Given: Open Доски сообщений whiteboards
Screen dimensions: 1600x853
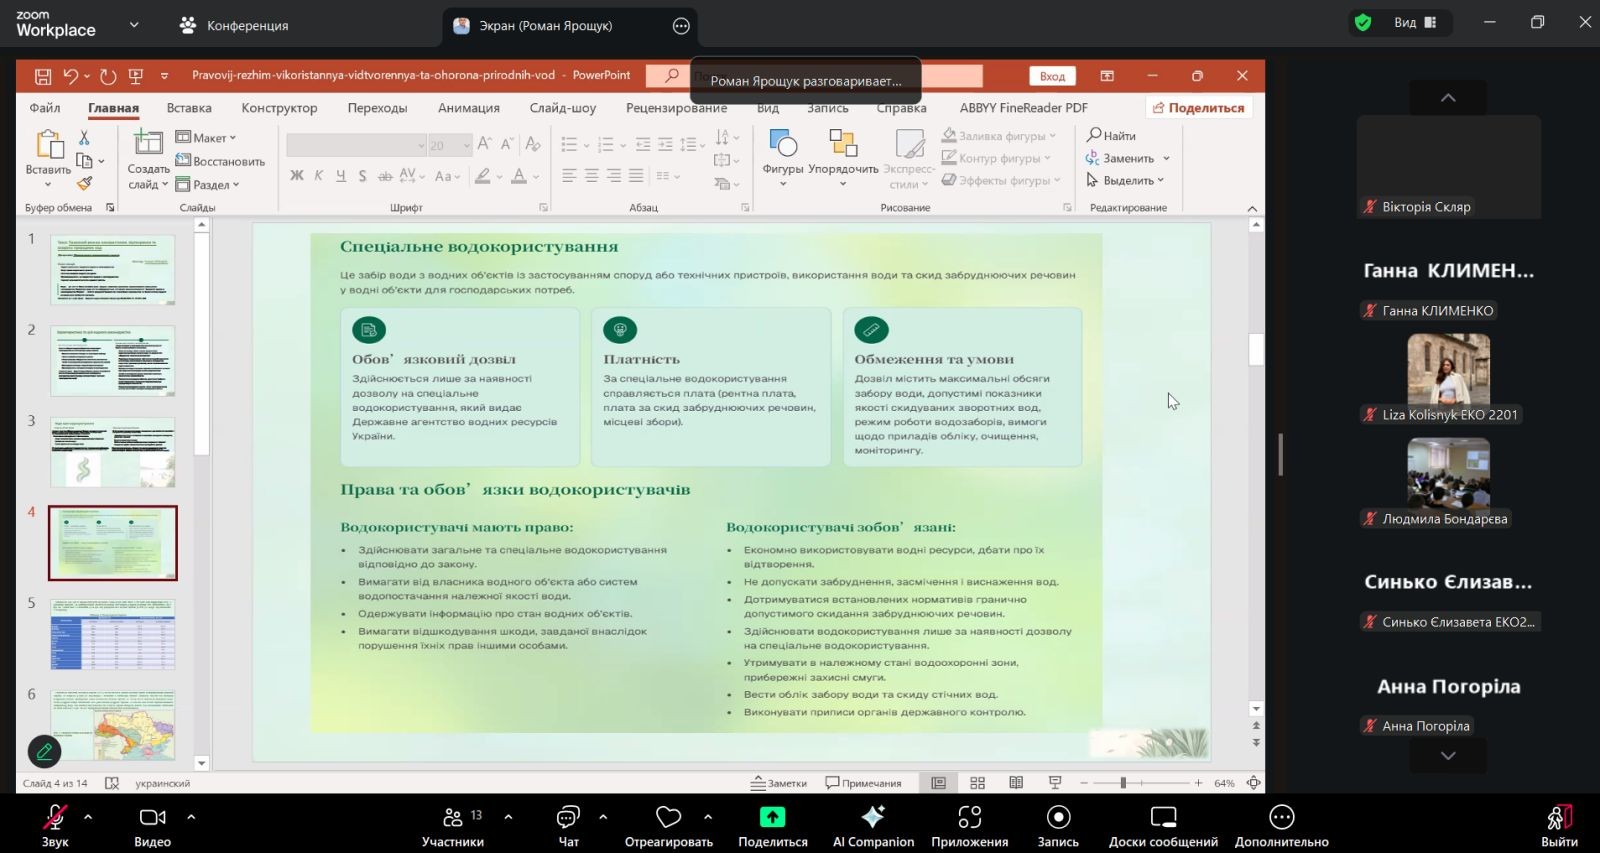Looking at the screenshot, I should point(1163,817).
